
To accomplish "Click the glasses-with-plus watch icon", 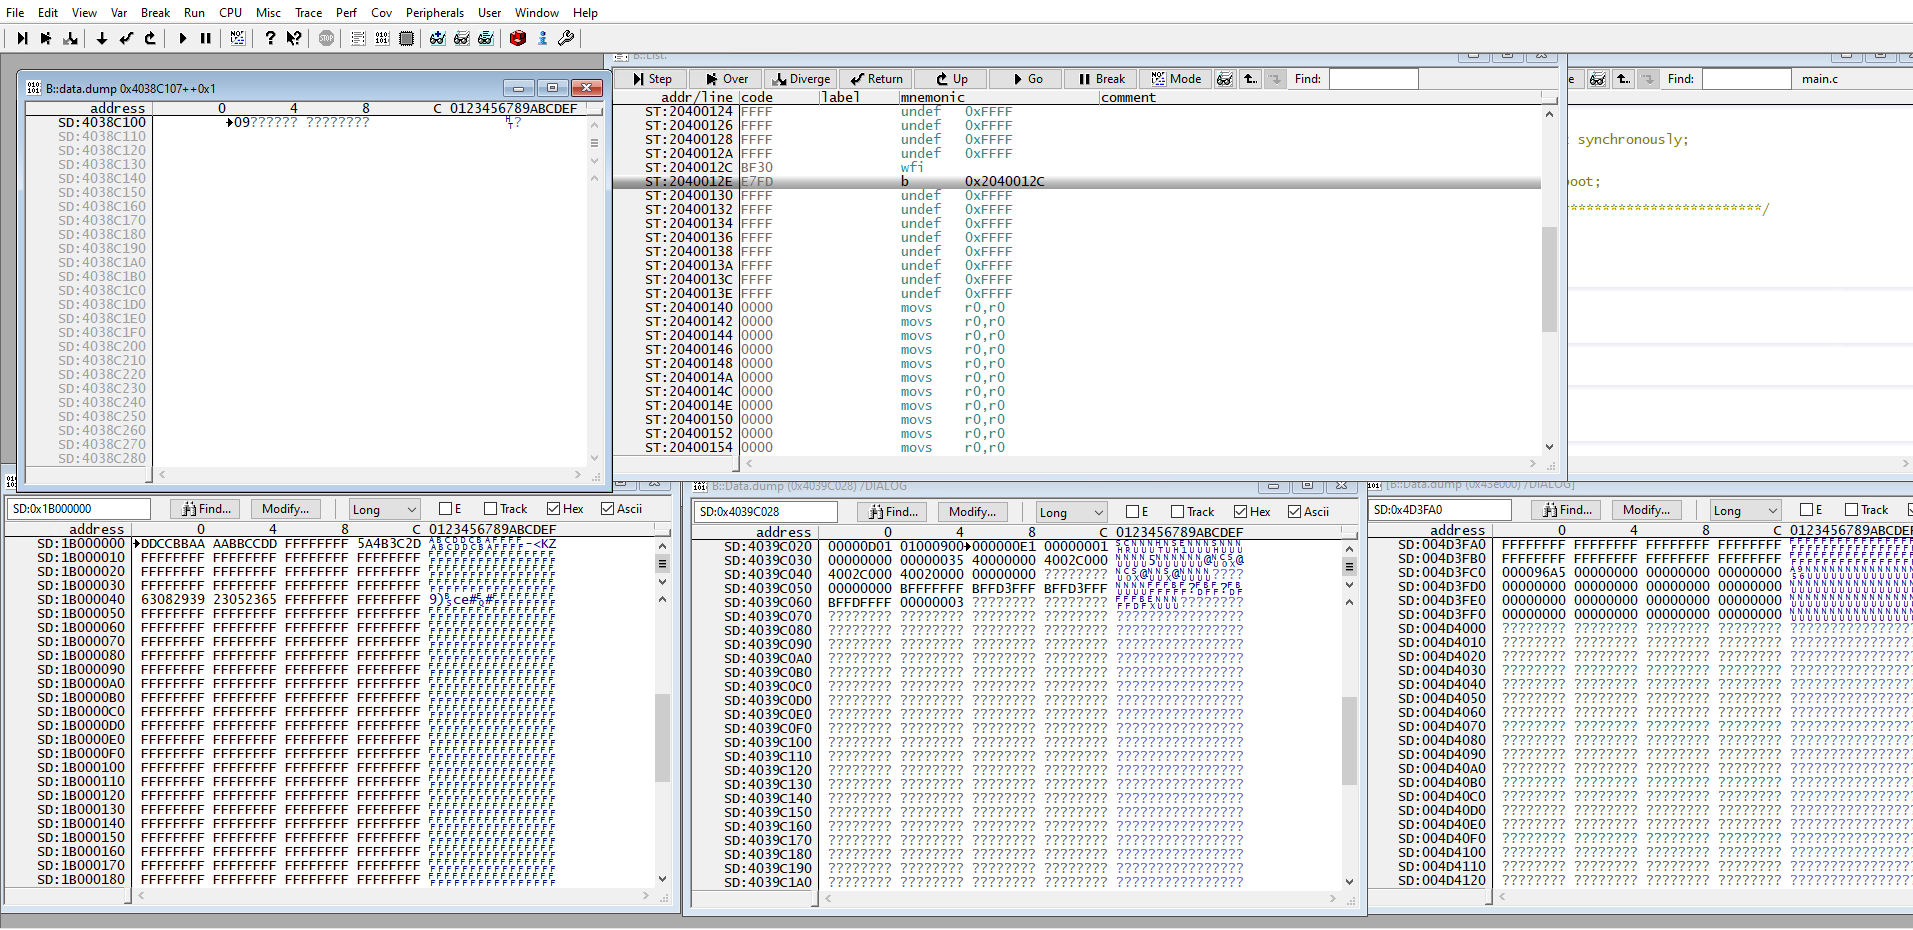I will (438, 38).
